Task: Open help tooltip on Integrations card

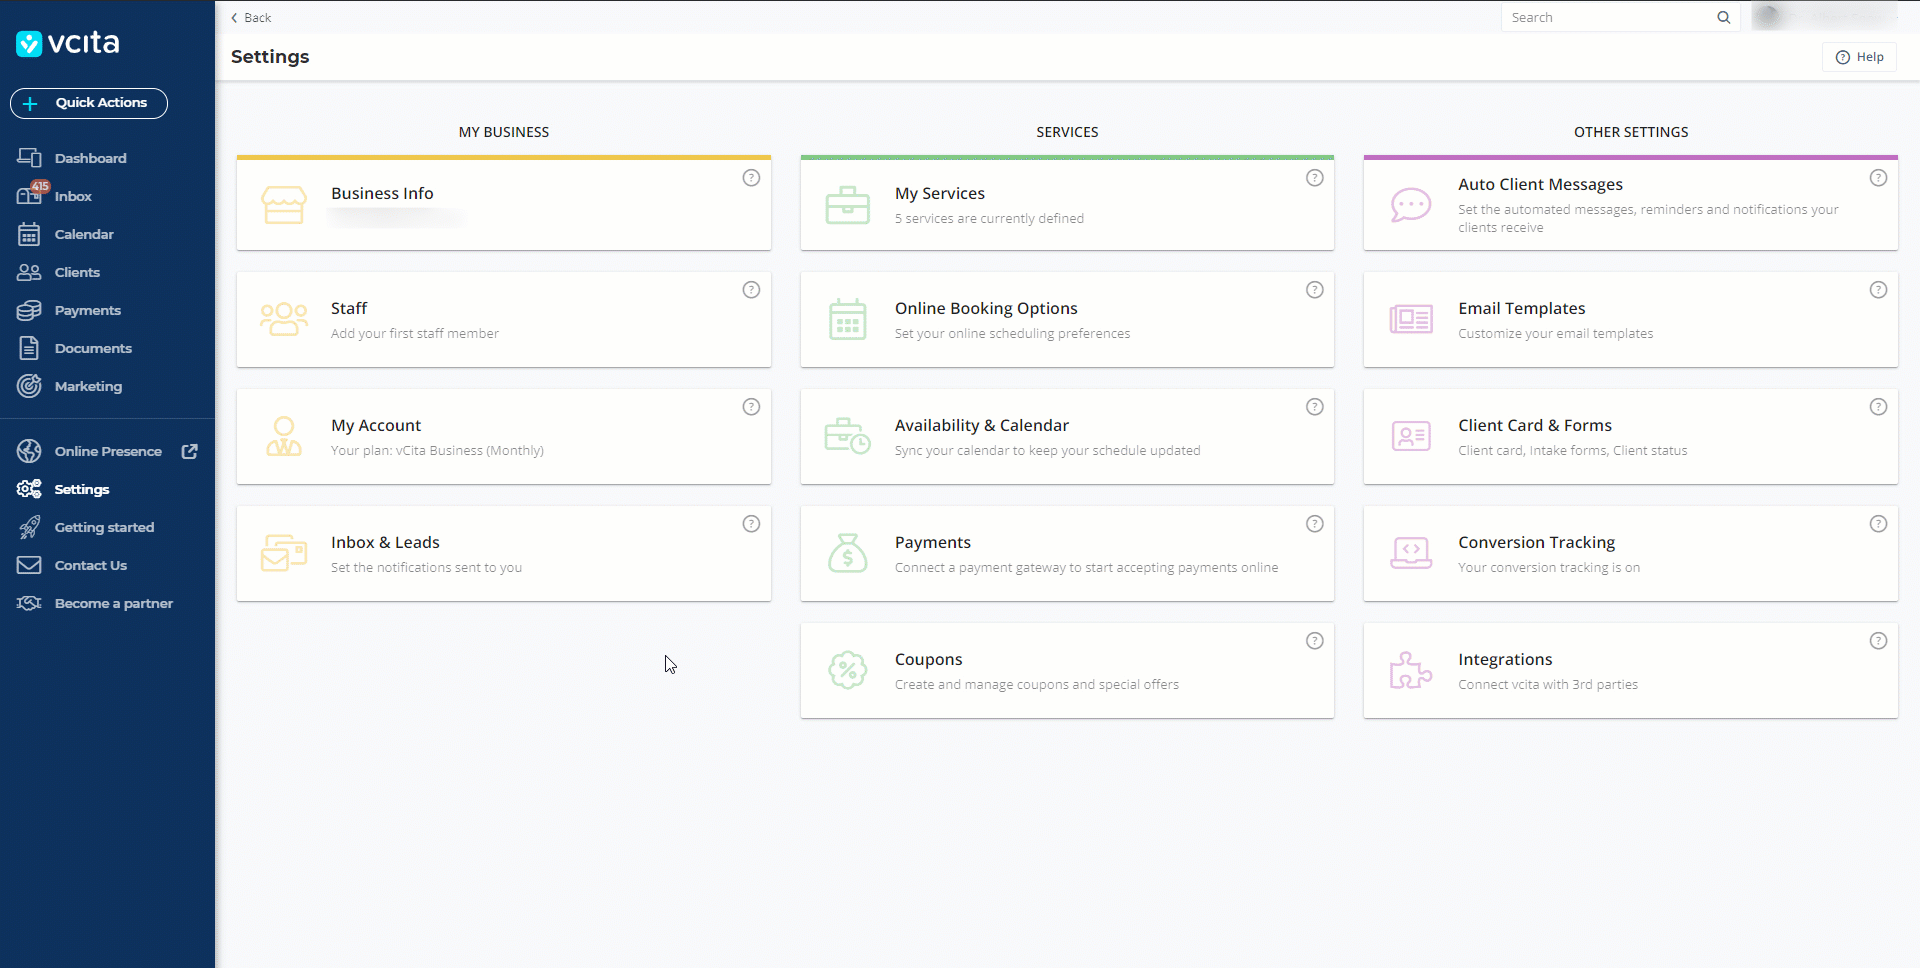Action: tap(1879, 641)
